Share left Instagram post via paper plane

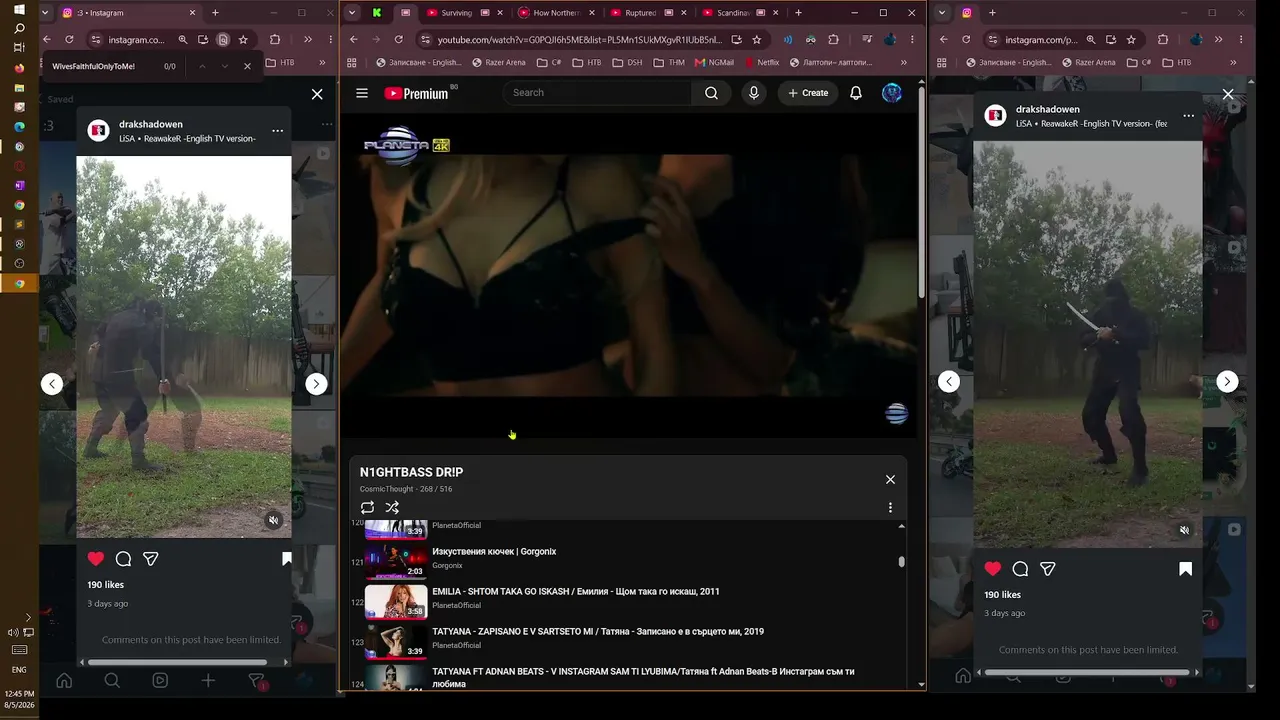[151, 559]
